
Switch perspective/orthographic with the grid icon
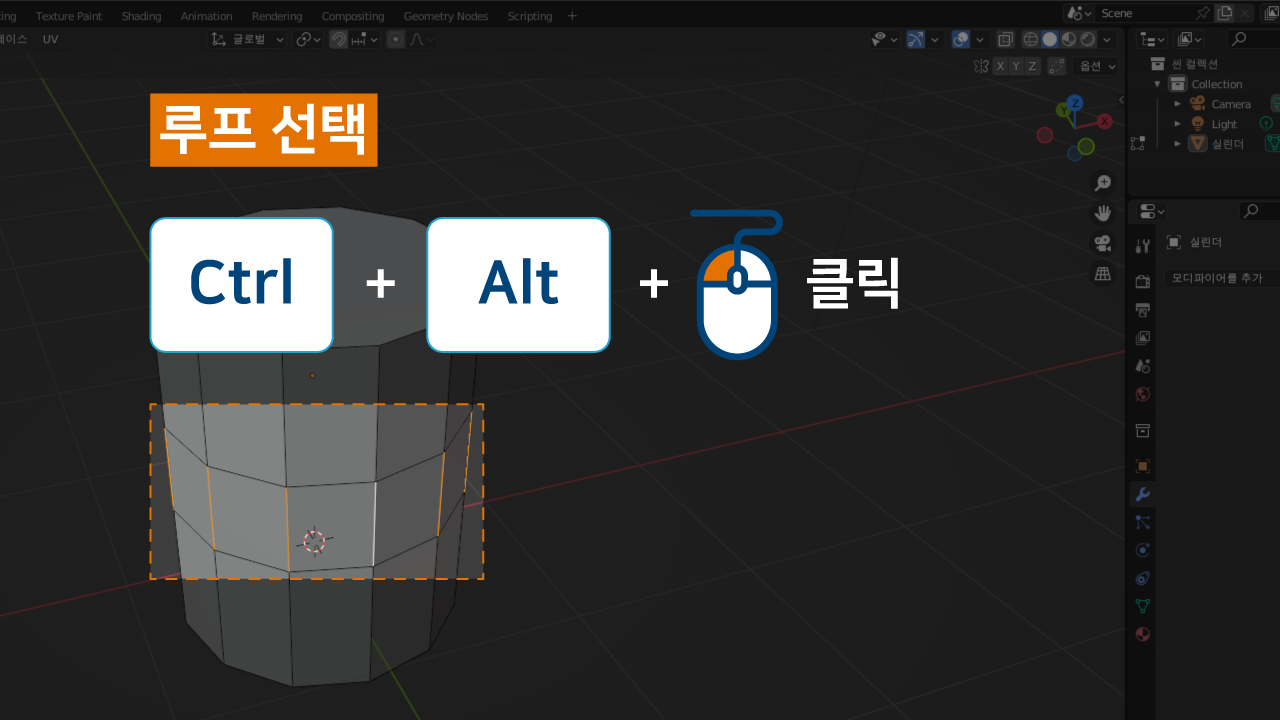[1103, 273]
